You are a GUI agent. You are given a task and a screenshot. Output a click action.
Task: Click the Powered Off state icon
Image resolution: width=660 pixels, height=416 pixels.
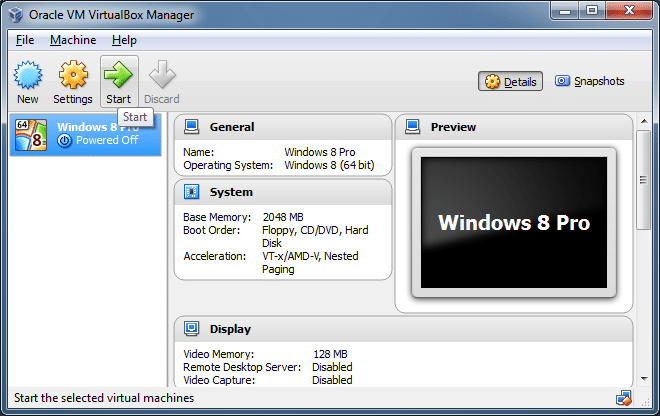point(64,141)
